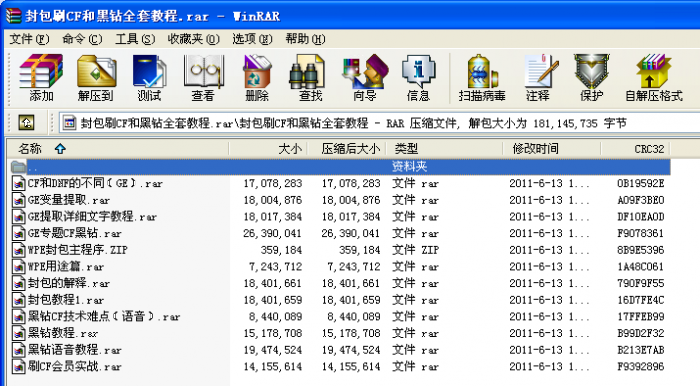Image resolution: width=700 pixels, height=386 pixels.
Task: Click the 保护 (Protect) shield icon
Action: [x=592, y=78]
